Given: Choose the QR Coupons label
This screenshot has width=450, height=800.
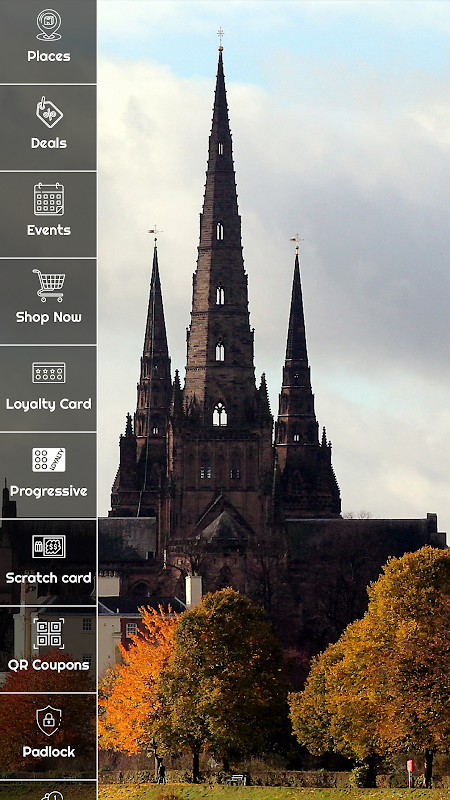Looking at the screenshot, I should pos(48,665).
